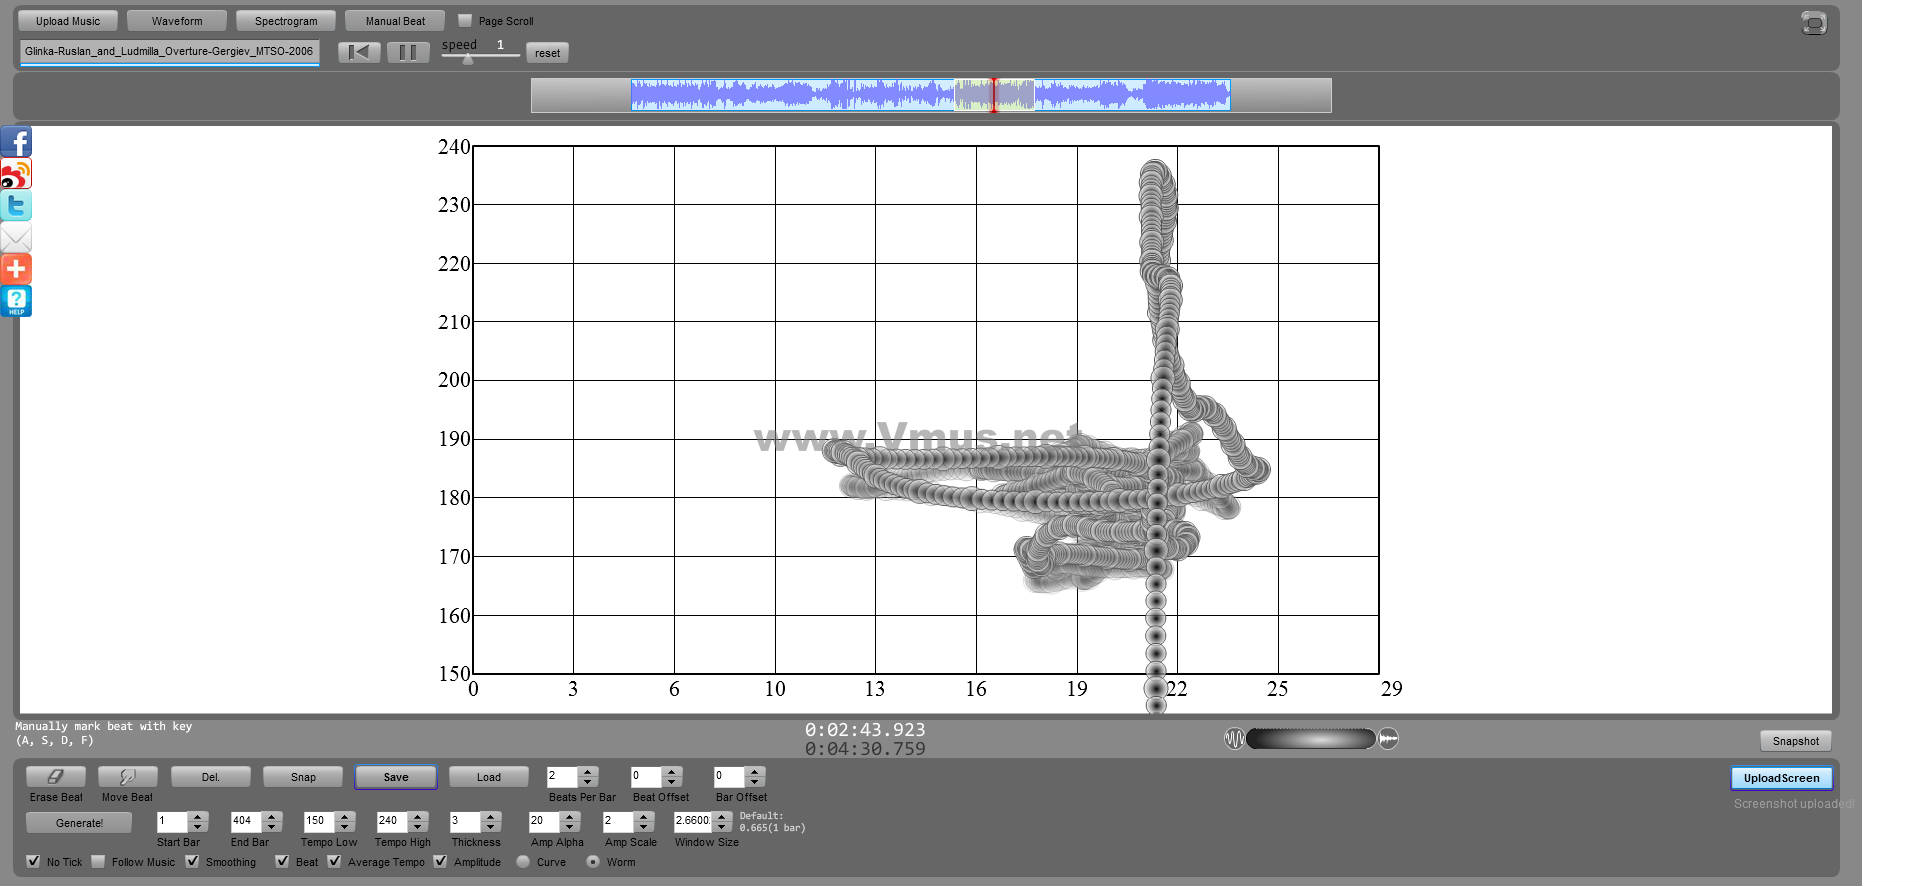This screenshot has width=1920, height=886.
Task: Increase the Beats Per Bar value
Action: (588, 771)
